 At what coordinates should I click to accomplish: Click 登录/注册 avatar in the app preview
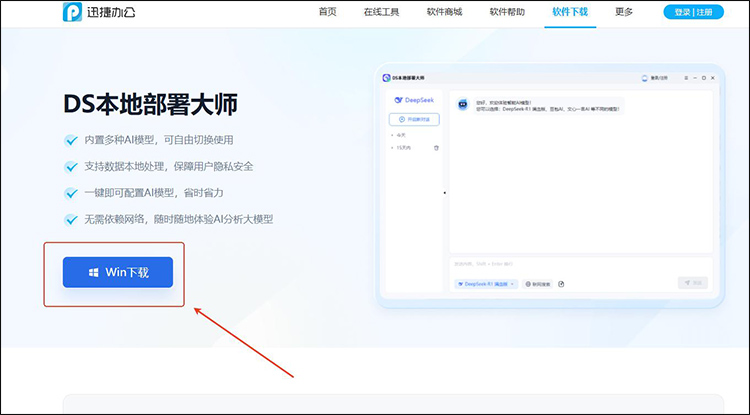click(644, 78)
